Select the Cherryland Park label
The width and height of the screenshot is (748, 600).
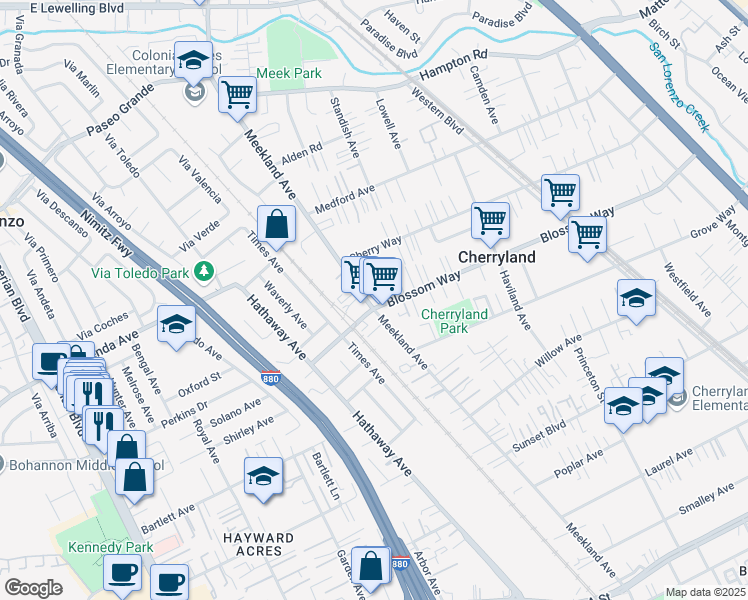[454, 320]
